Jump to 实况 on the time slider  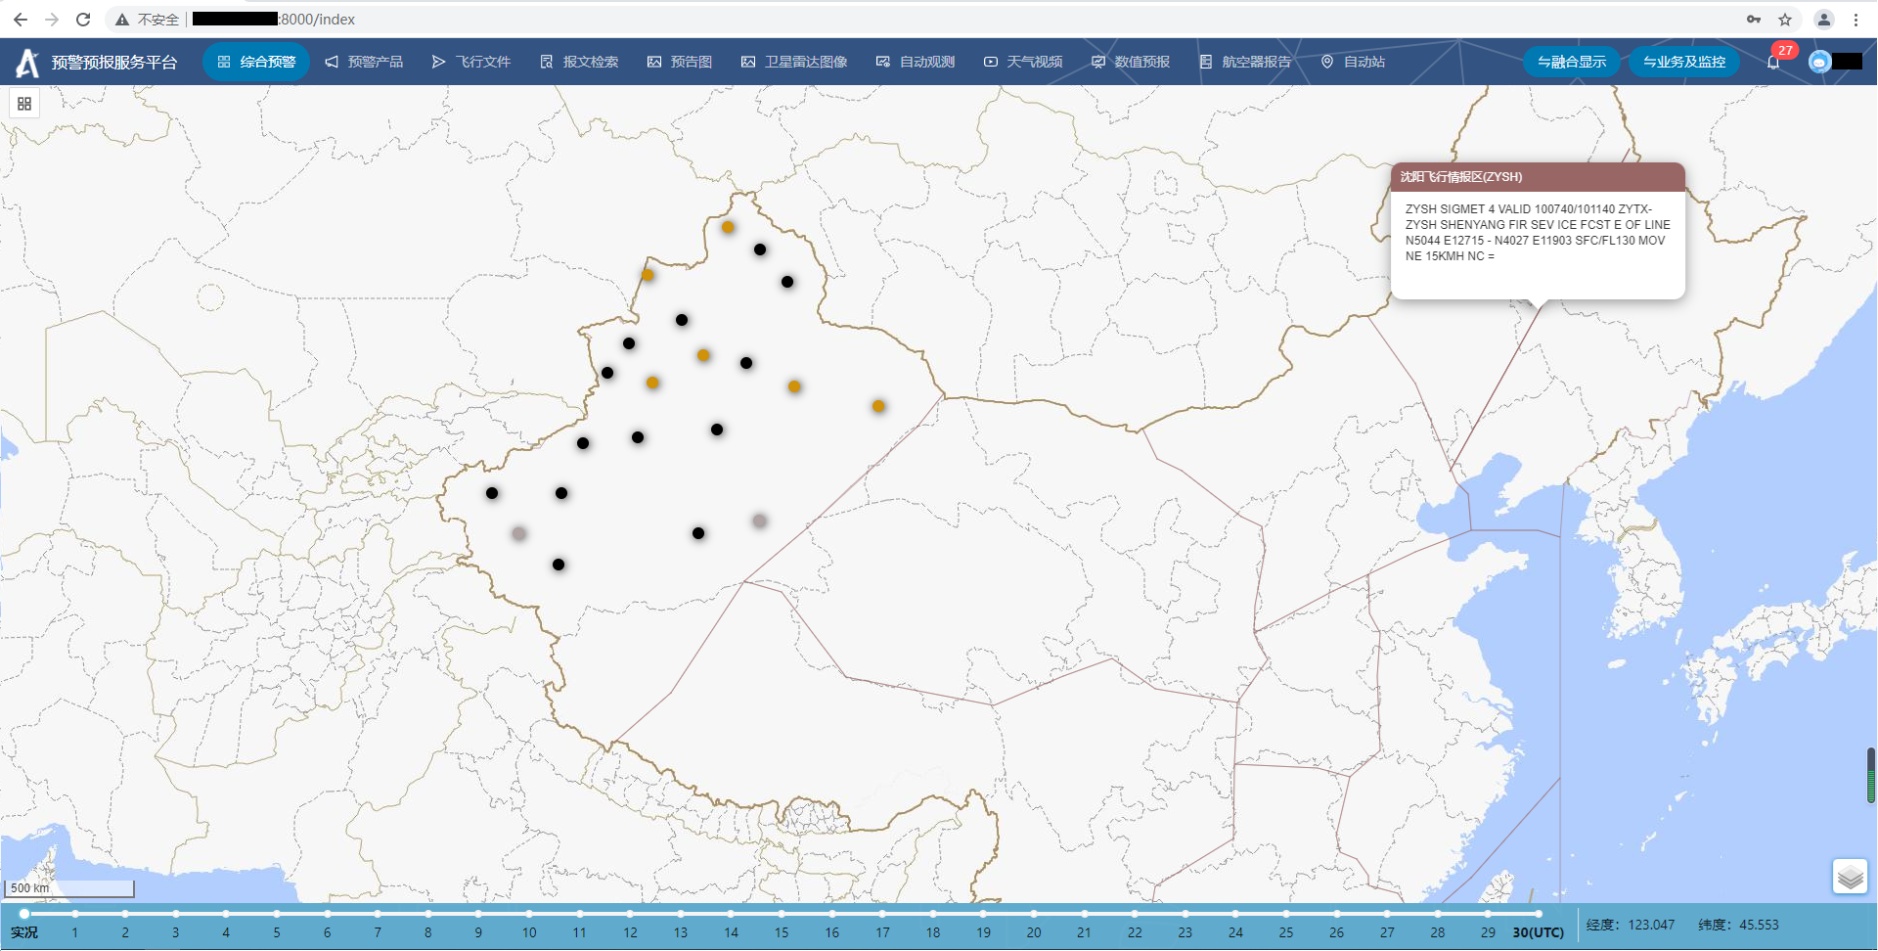tap(24, 914)
